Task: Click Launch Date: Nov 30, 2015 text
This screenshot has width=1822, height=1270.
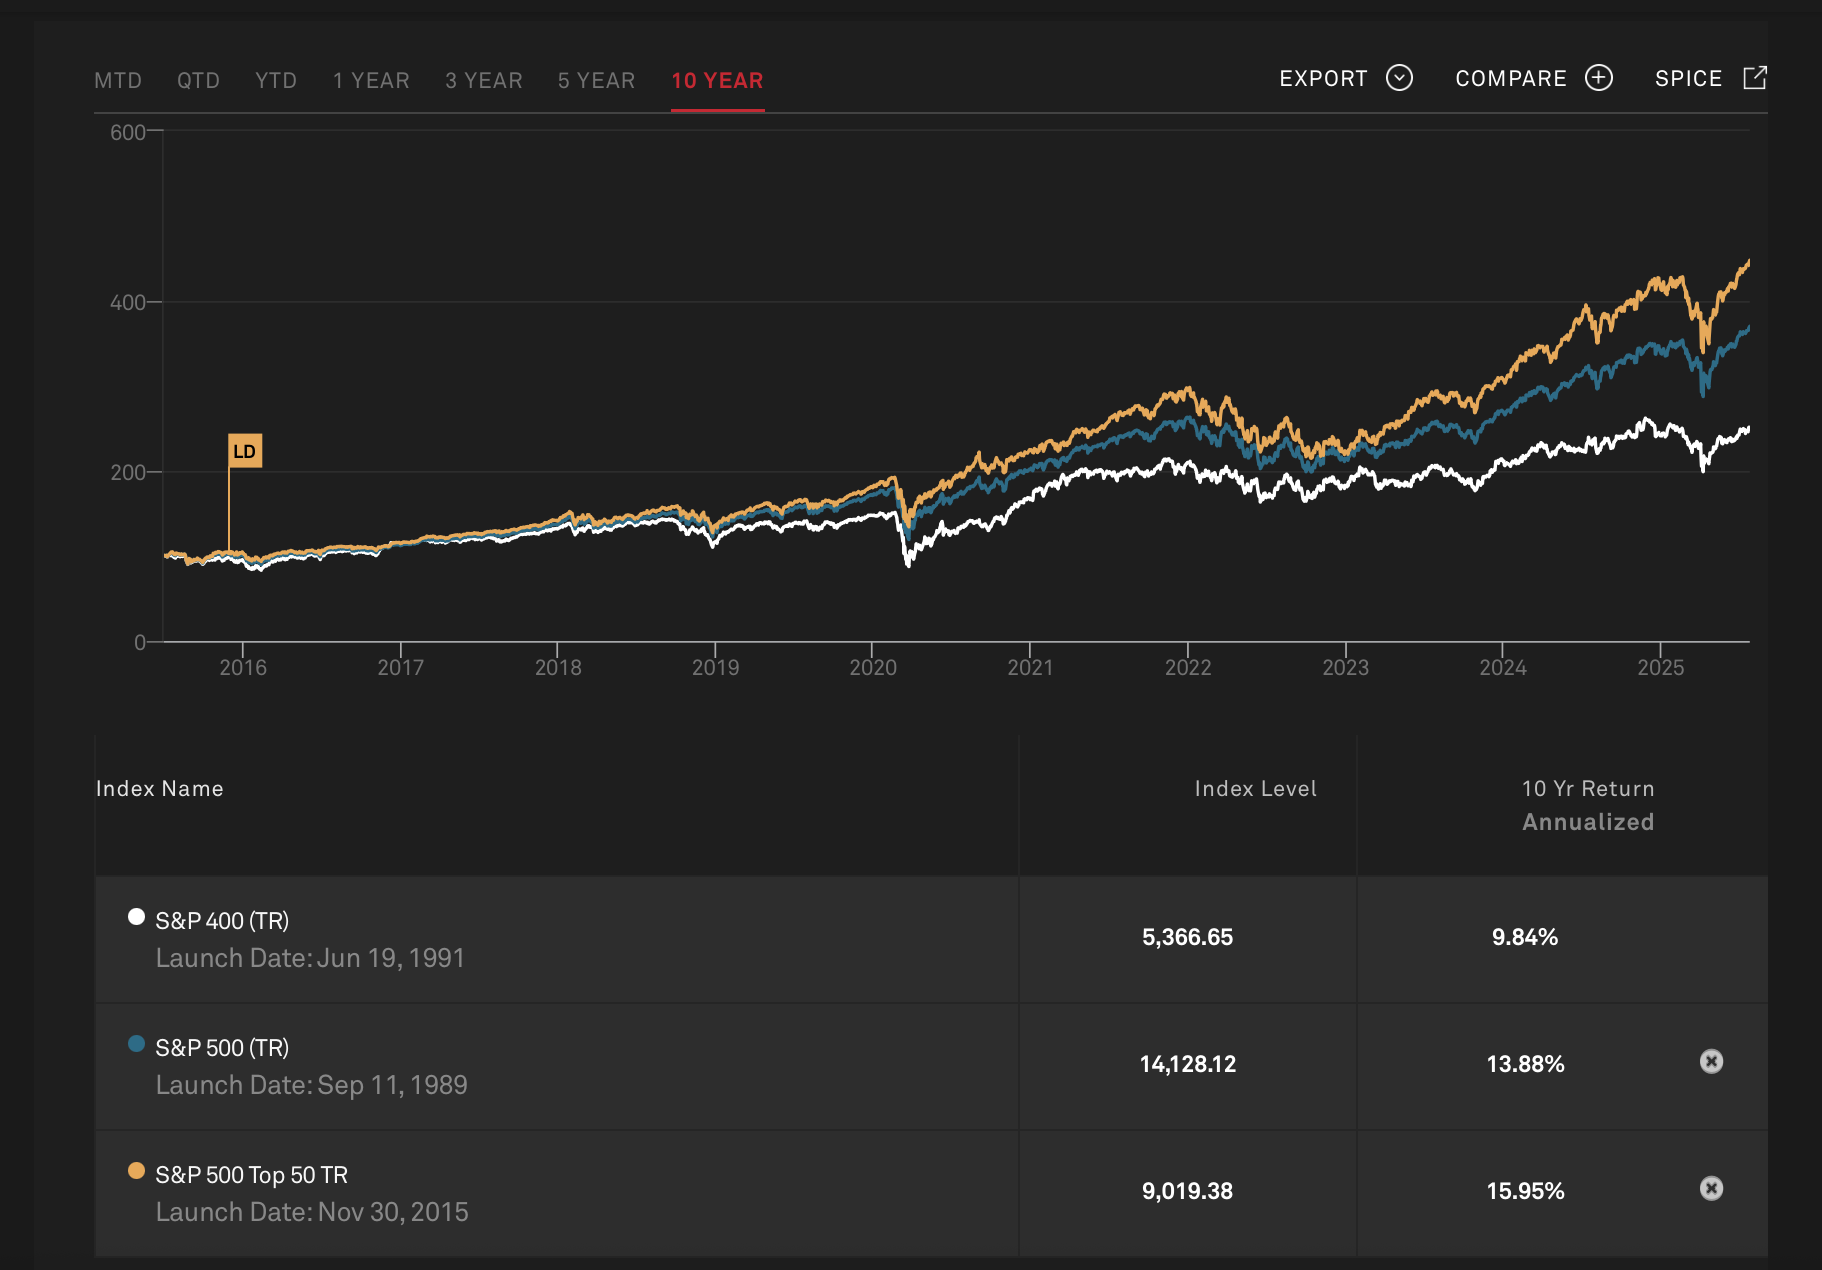Action: point(312,1213)
